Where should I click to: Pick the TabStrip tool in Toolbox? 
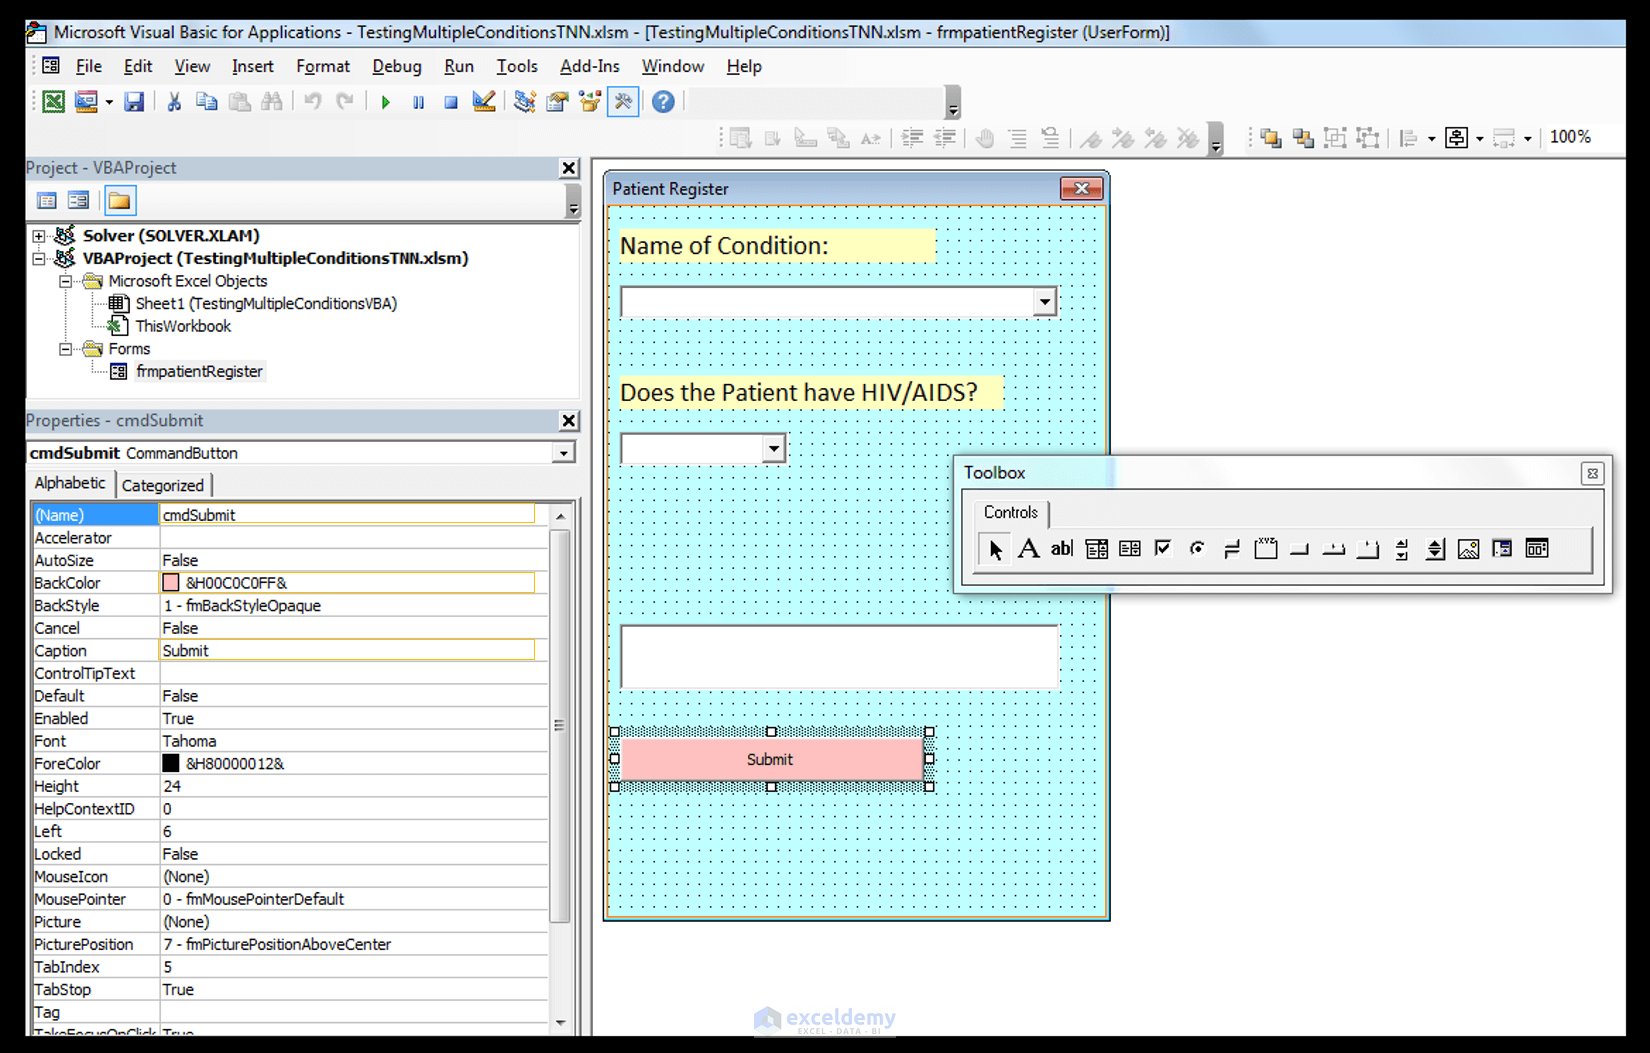click(1333, 549)
